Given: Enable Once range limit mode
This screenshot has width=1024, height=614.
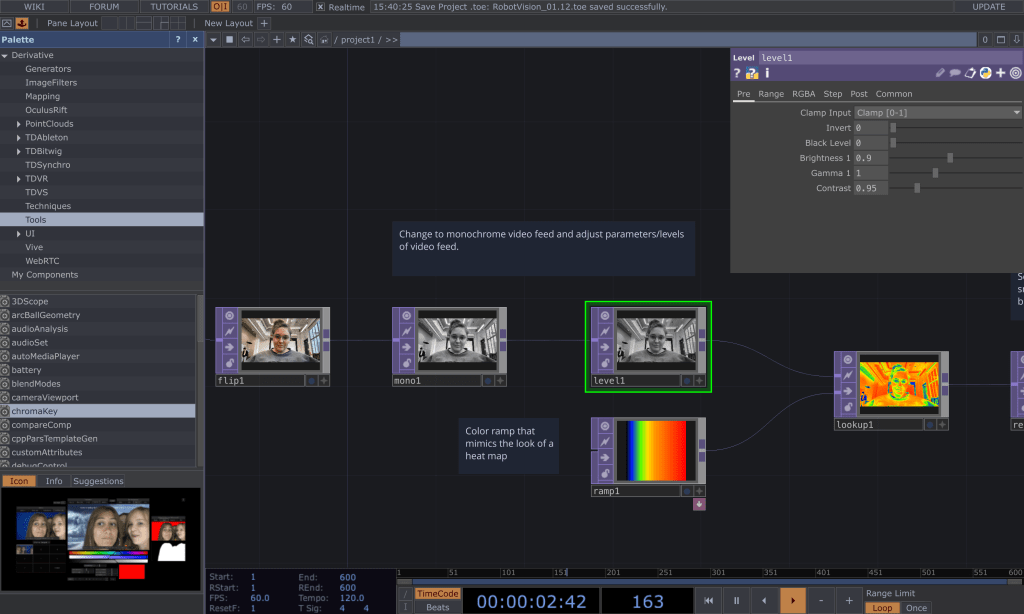Looking at the screenshot, I should (916, 608).
